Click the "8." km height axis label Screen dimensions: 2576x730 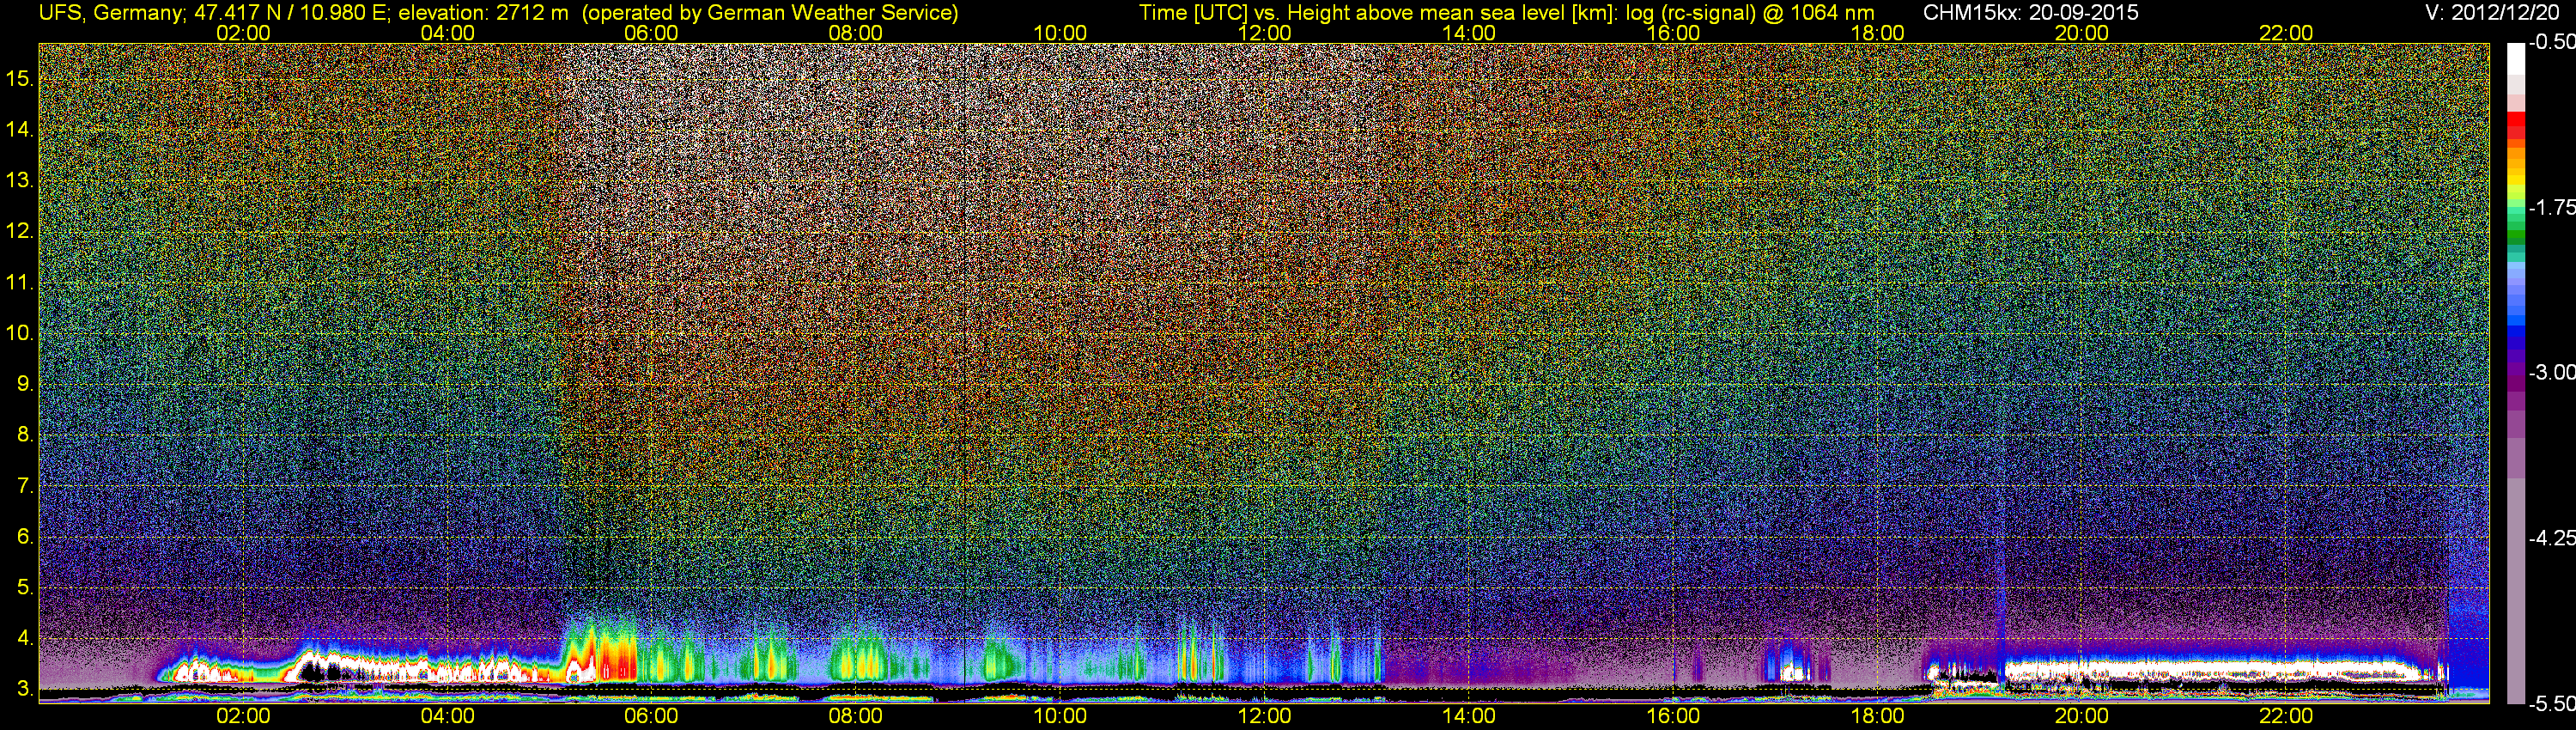pyautogui.click(x=25, y=435)
